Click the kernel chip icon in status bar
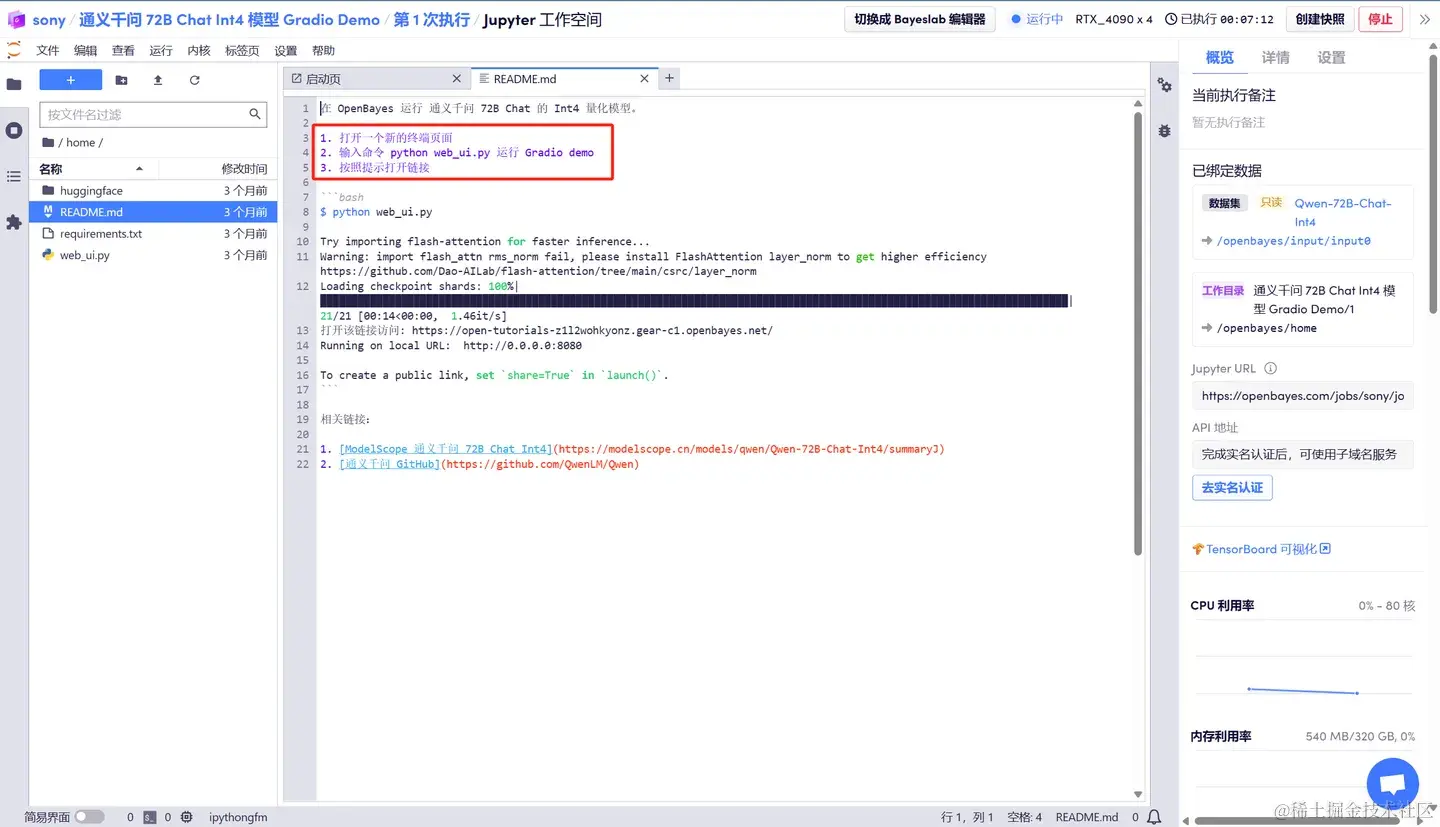 point(186,817)
